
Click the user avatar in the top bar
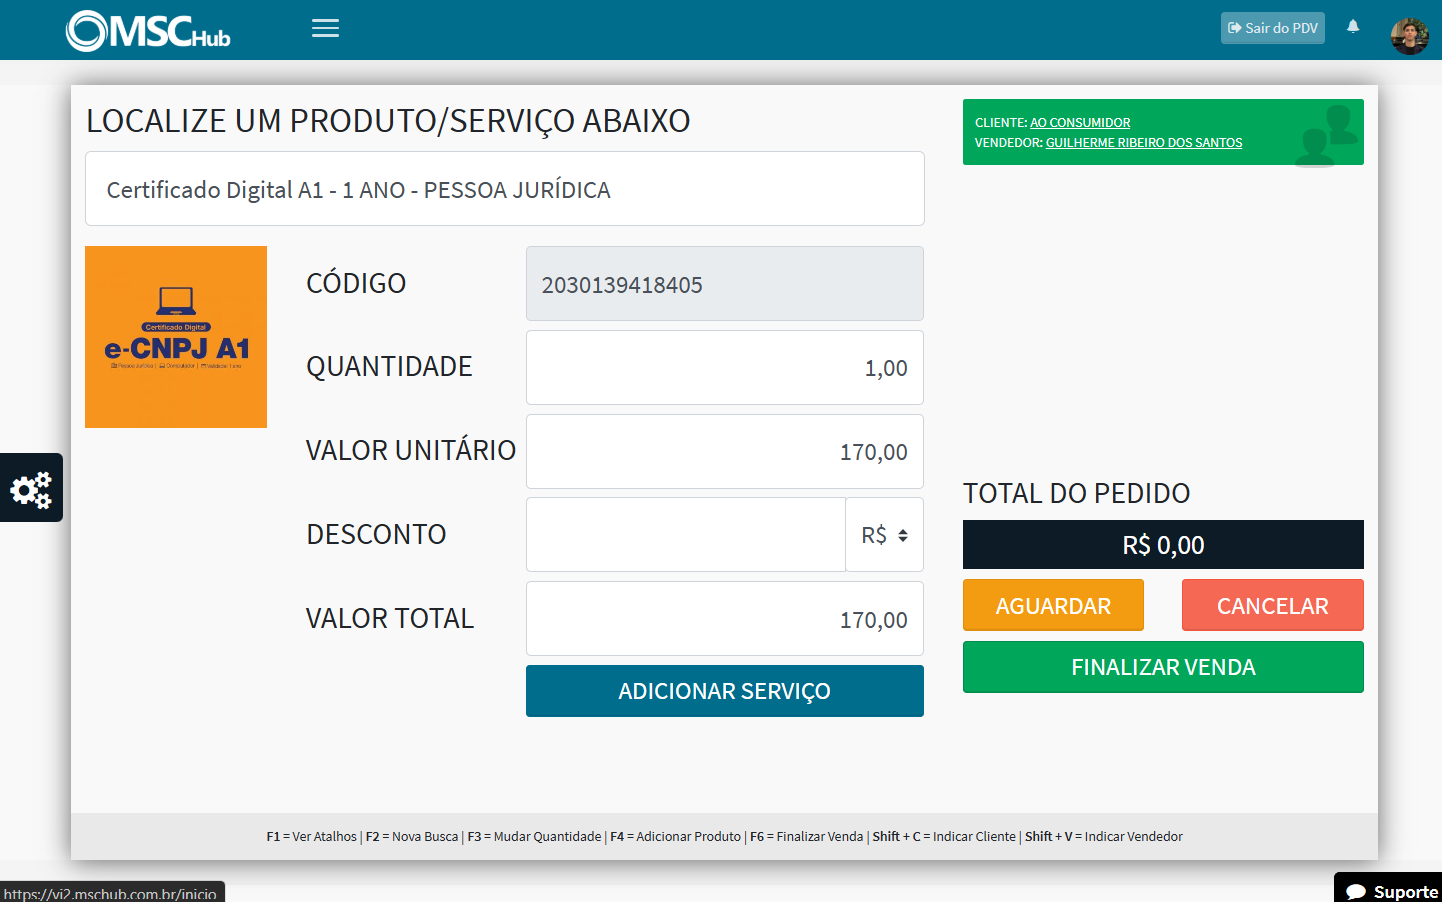point(1408,29)
